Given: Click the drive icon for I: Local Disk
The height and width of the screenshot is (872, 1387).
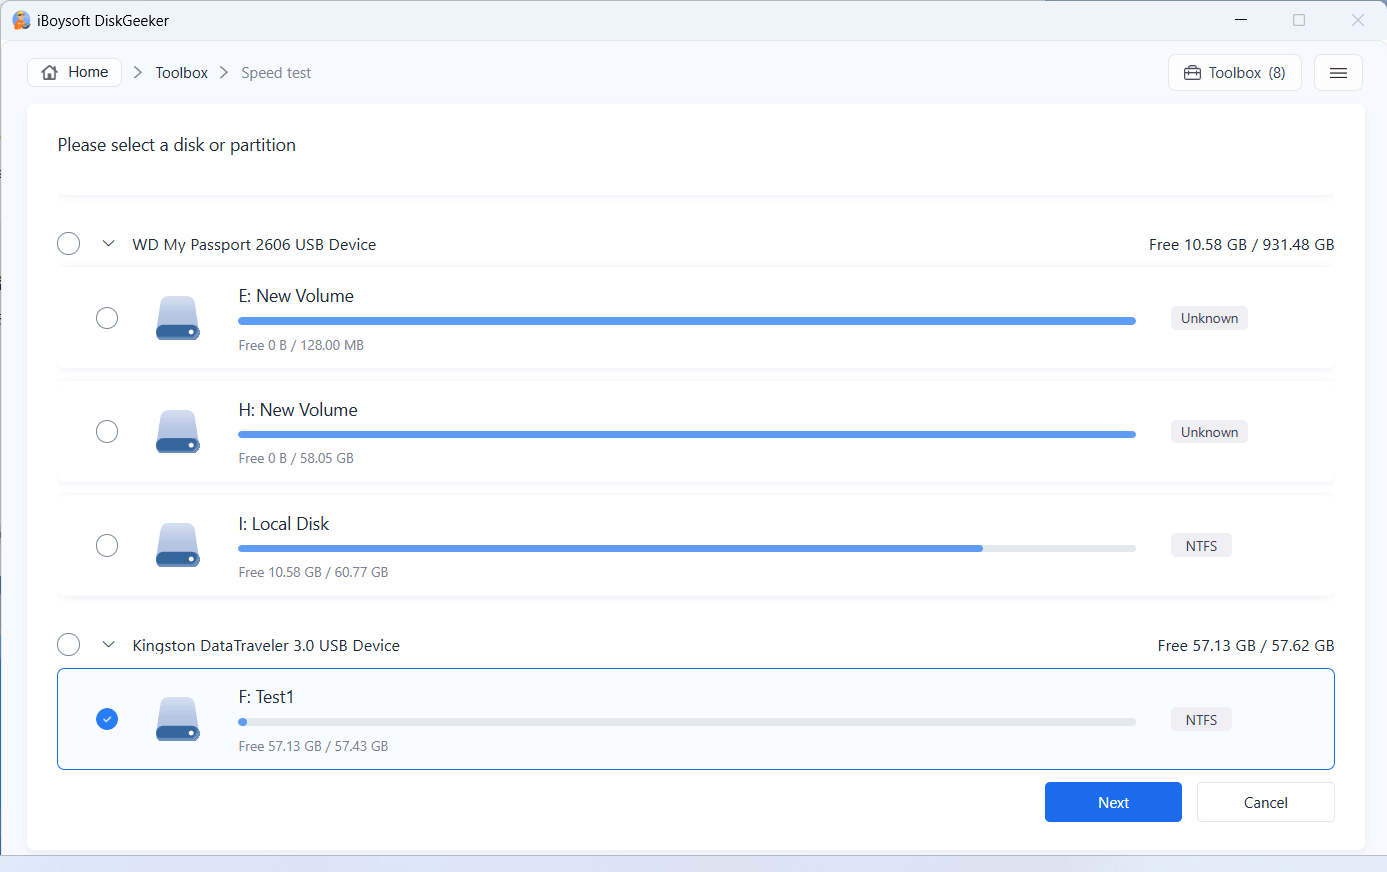Looking at the screenshot, I should (x=178, y=546).
